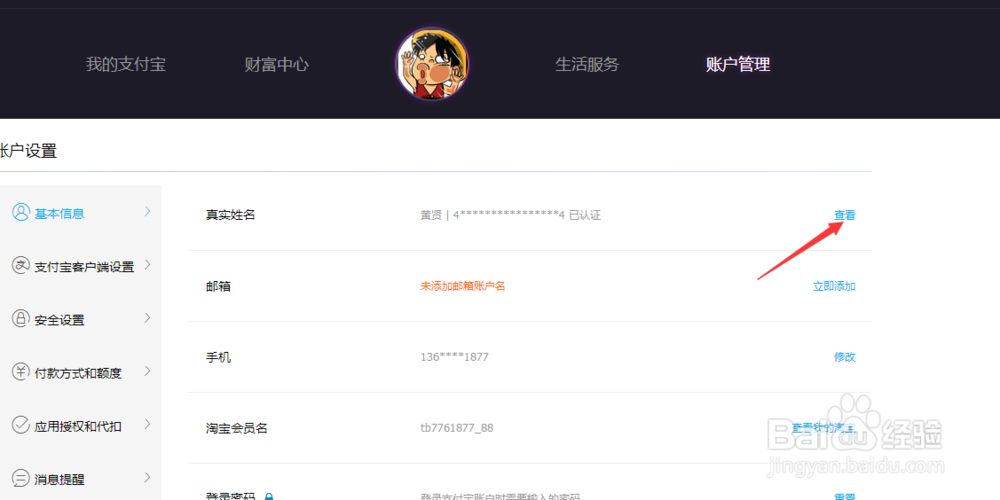The width and height of the screenshot is (1000, 500).
Task: Click 查看 link for 真实姓名
Action: click(x=844, y=216)
